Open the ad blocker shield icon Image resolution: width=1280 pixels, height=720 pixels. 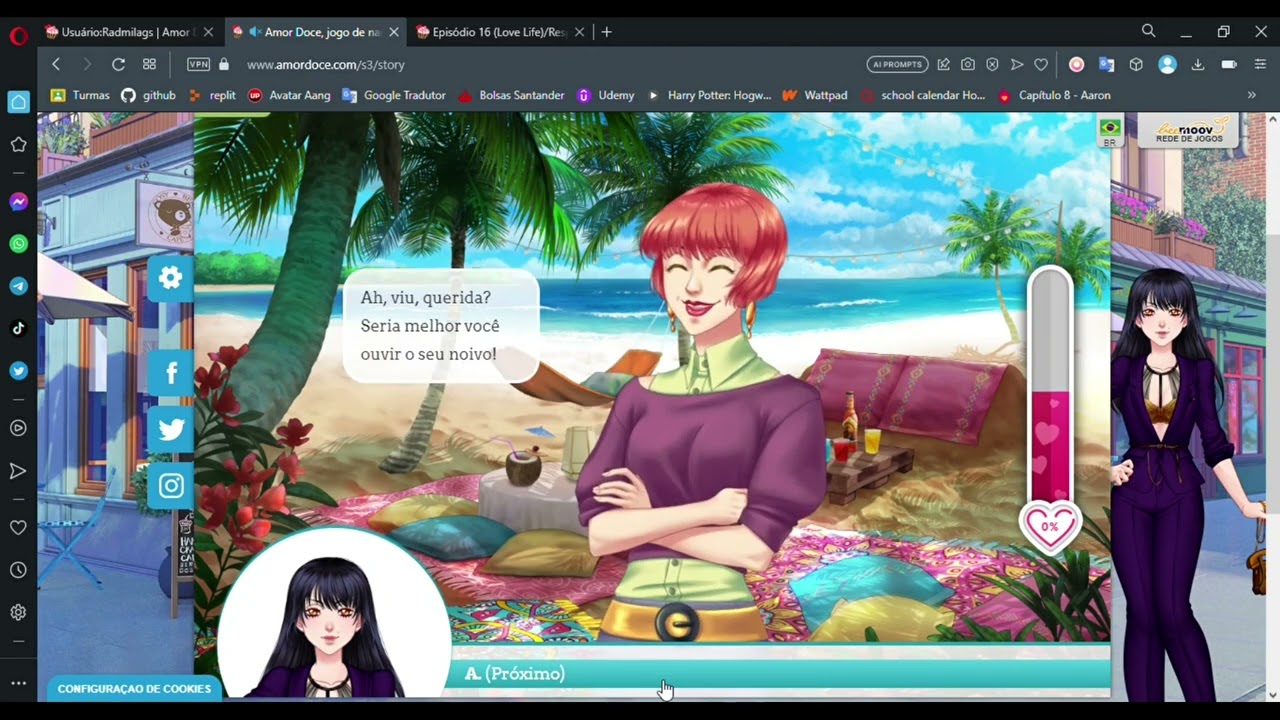[992, 64]
